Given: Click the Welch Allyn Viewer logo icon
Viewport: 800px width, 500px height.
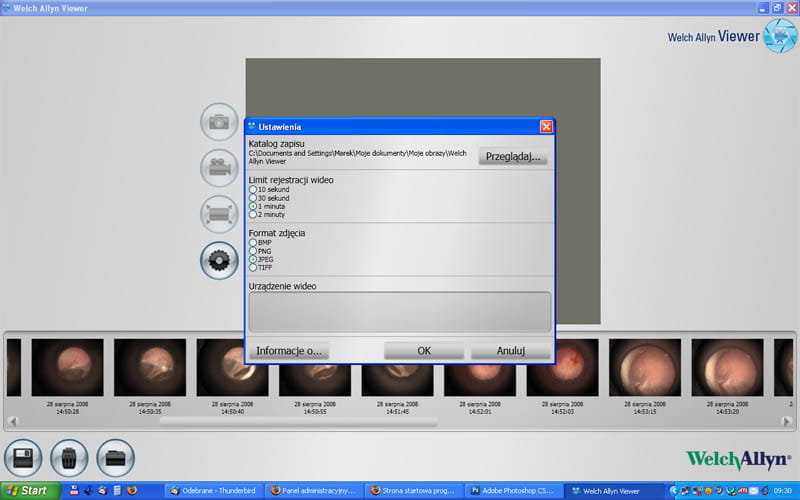Looking at the screenshot, I should tap(779, 35).
